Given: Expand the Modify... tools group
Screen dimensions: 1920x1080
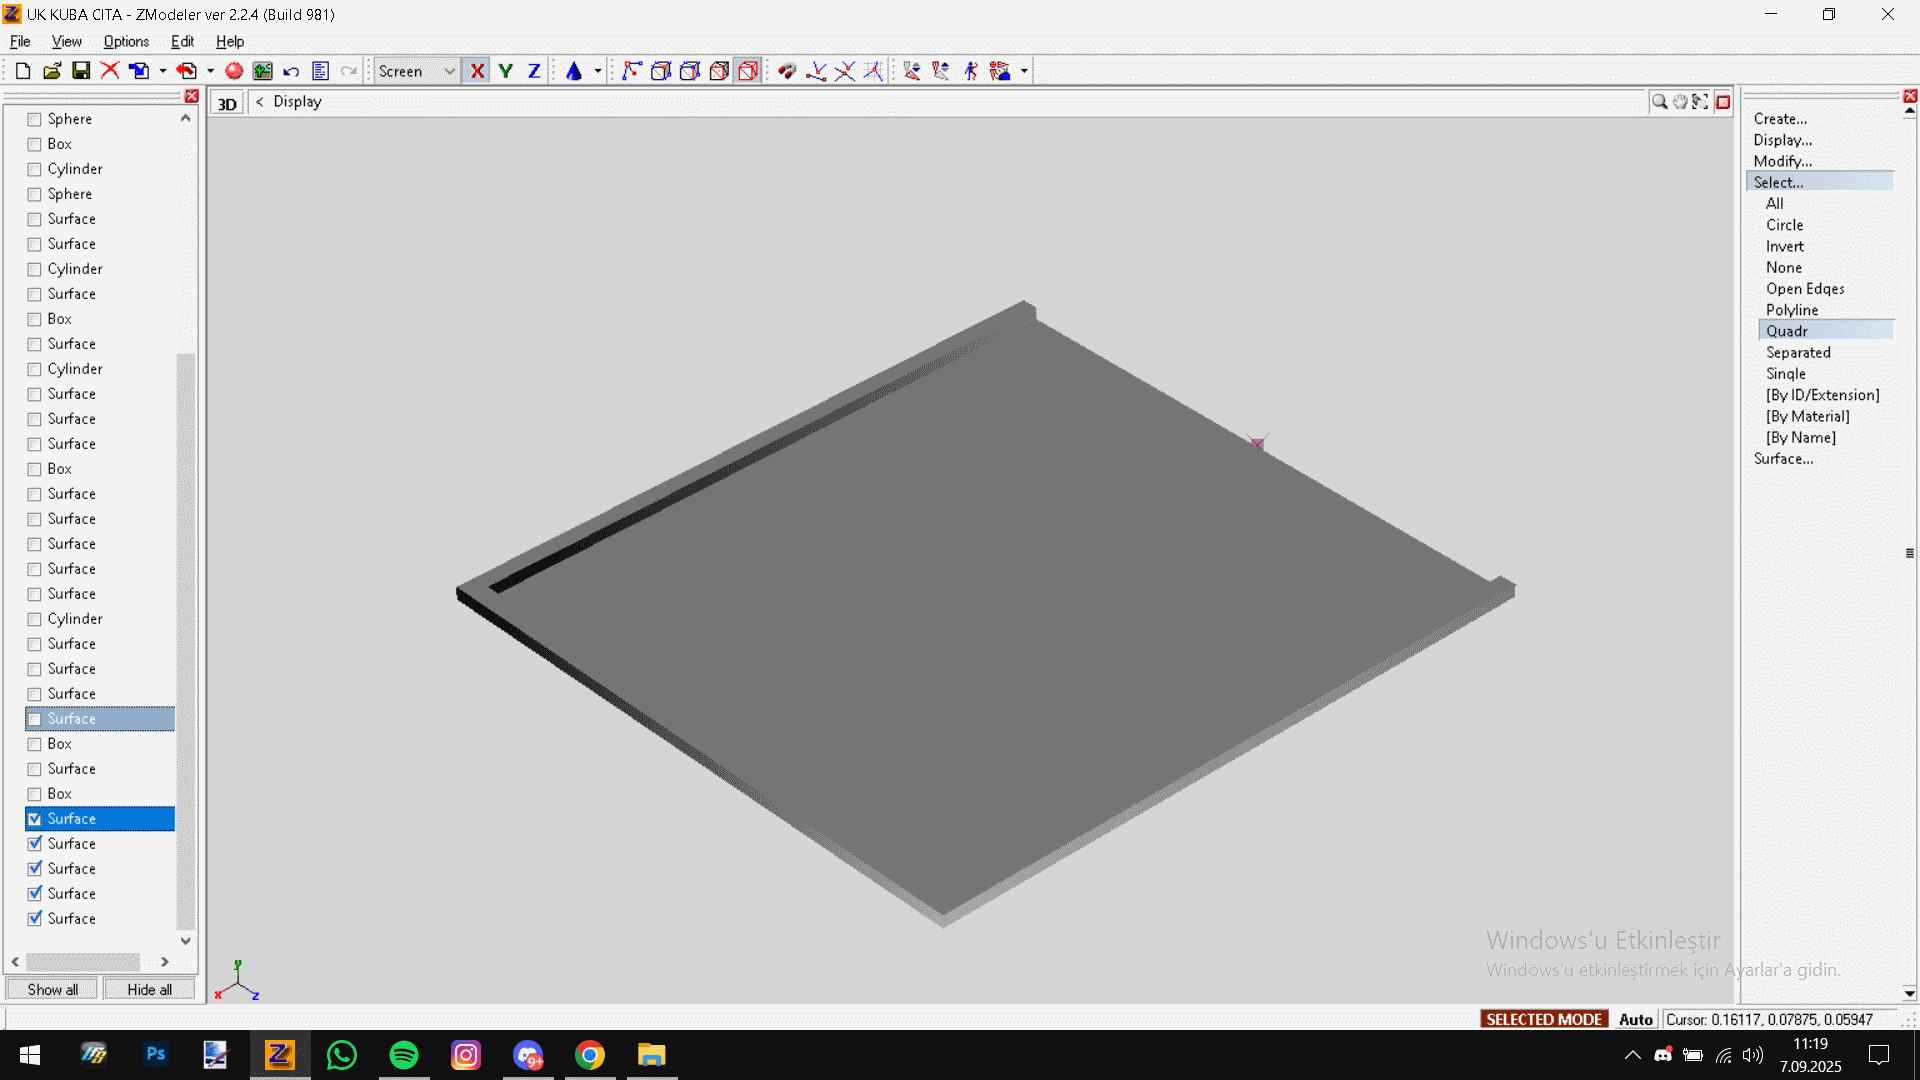Looking at the screenshot, I should (1782, 161).
